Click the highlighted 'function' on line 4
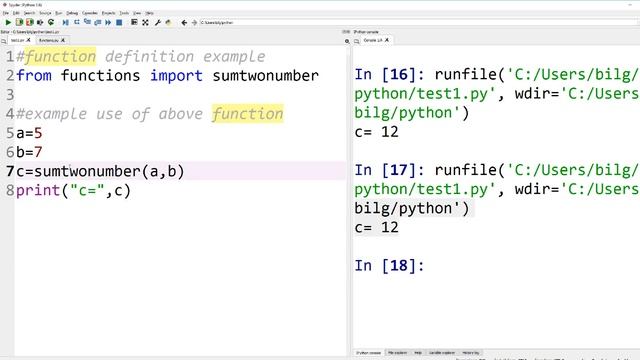The image size is (640, 360). coord(248,113)
